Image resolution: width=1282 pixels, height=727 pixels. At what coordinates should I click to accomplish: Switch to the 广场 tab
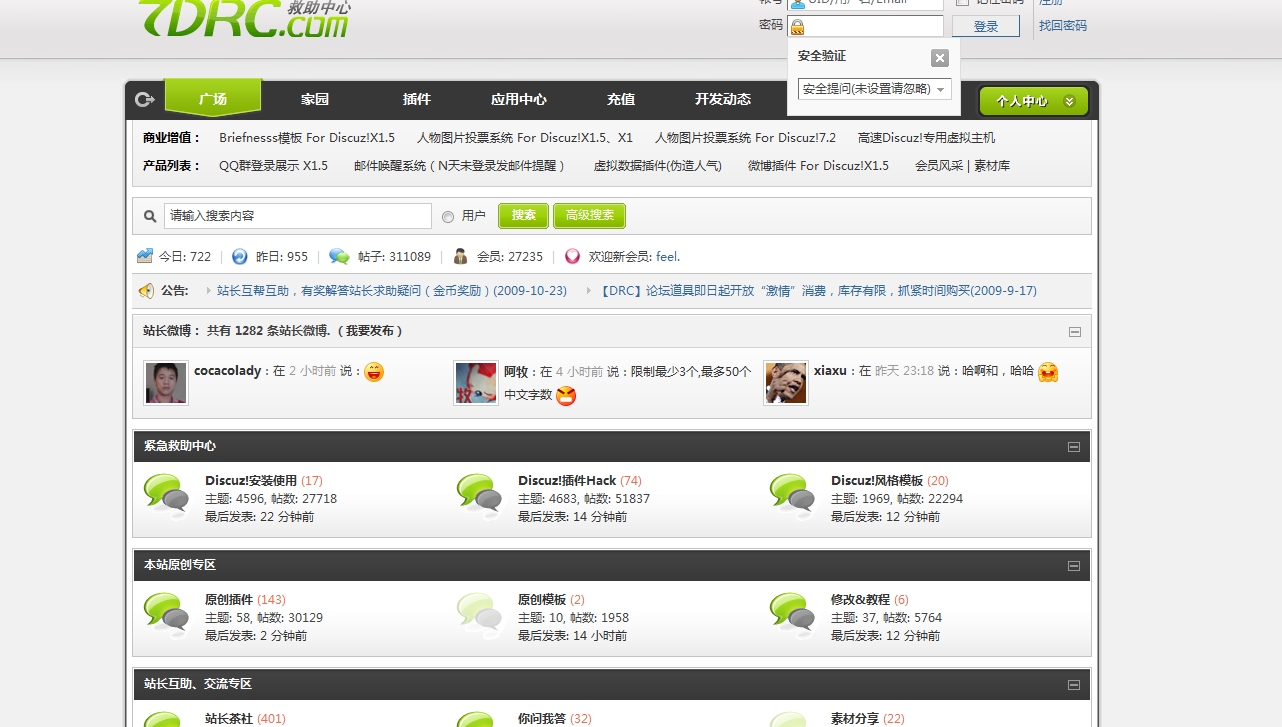coord(213,98)
